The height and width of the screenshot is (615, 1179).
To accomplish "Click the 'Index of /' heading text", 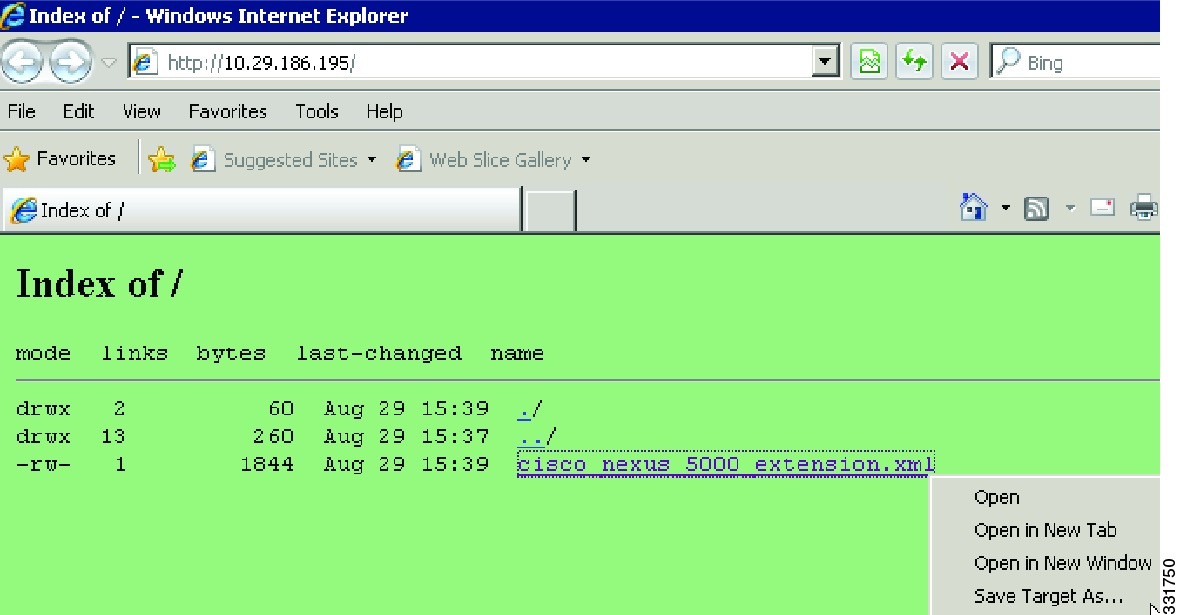I will coord(99,284).
